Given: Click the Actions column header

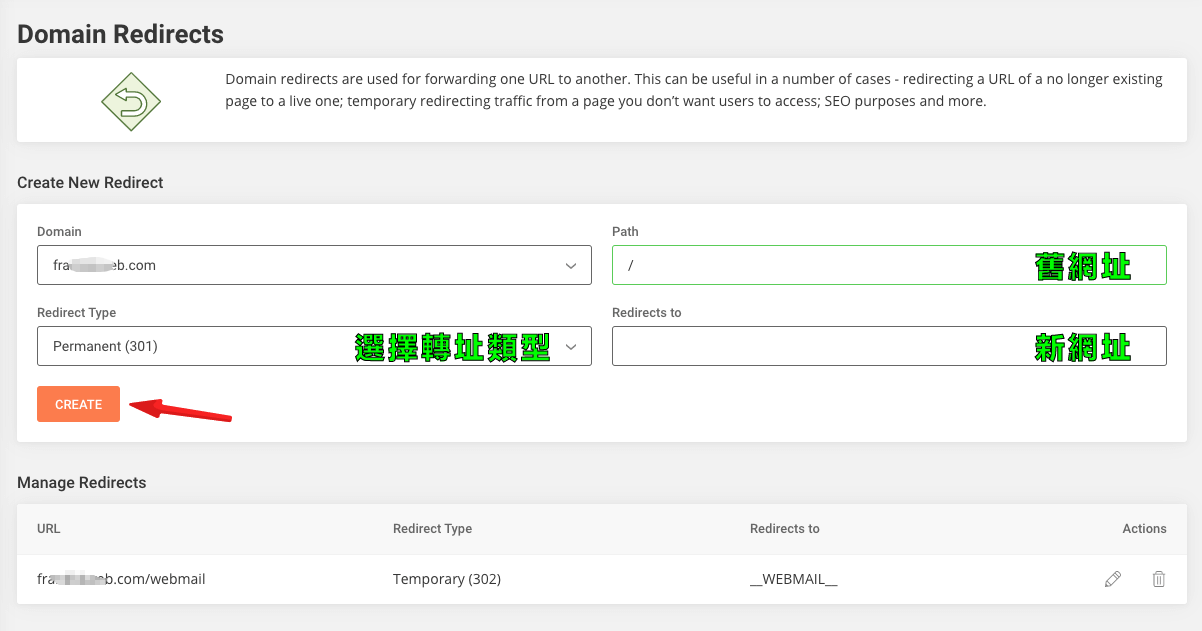Looking at the screenshot, I should 1144,528.
